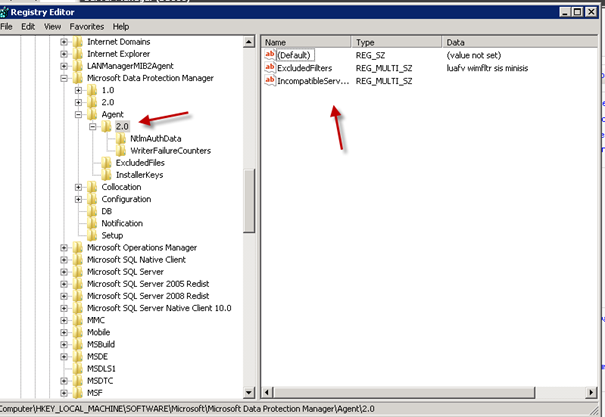The image size is (605, 417).
Task: Select the Microsoft SQL Server 2005 Redist key
Action: click(x=148, y=284)
